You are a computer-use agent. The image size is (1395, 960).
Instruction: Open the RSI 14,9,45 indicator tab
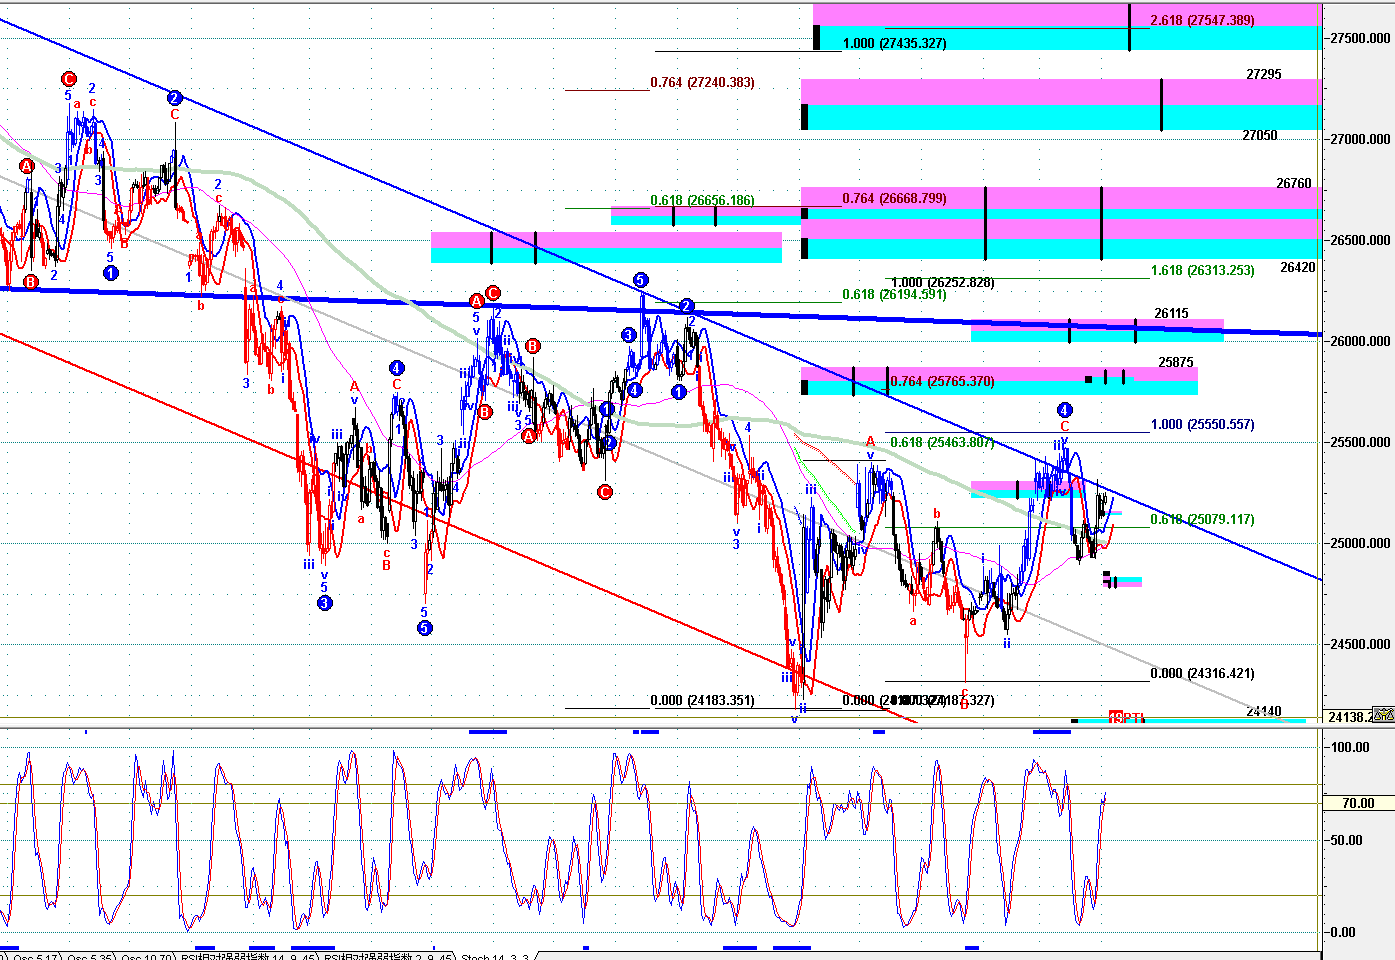coord(248,956)
